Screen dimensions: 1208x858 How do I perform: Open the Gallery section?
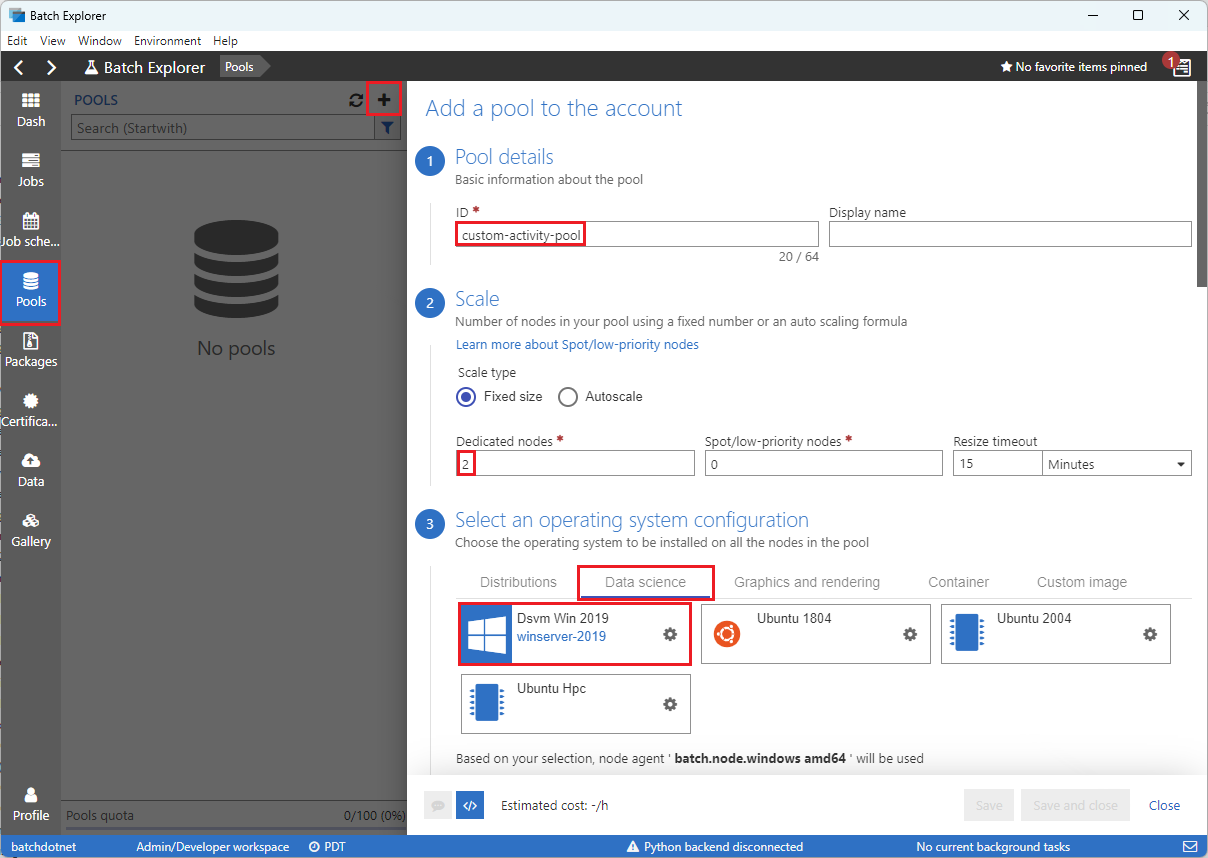[30, 530]
